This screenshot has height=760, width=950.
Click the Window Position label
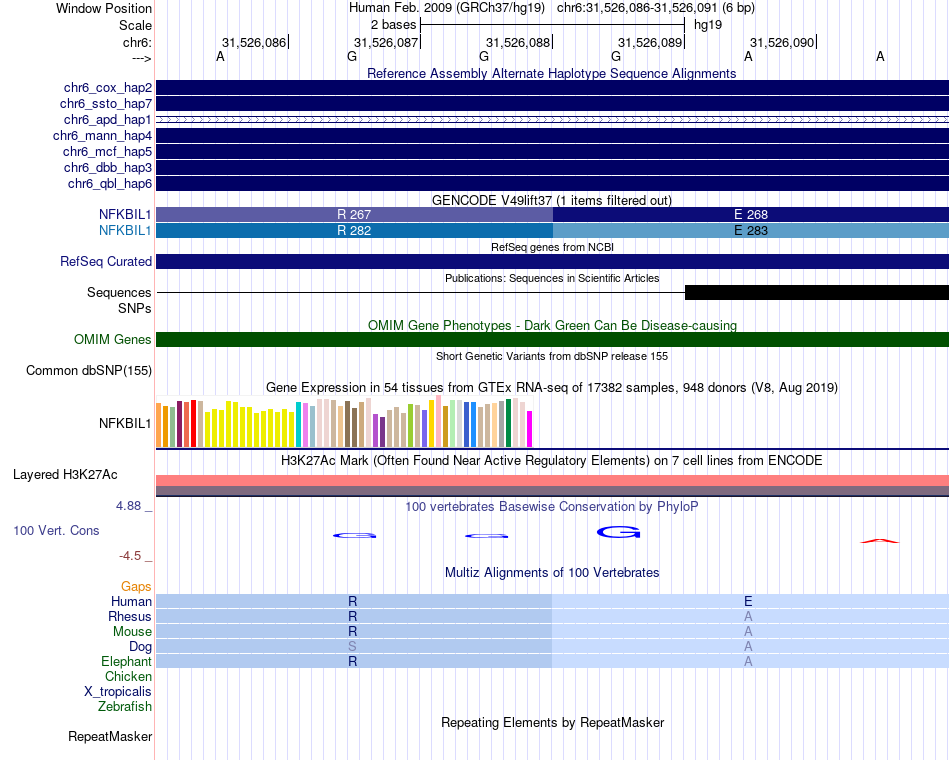tap(104, 8)
